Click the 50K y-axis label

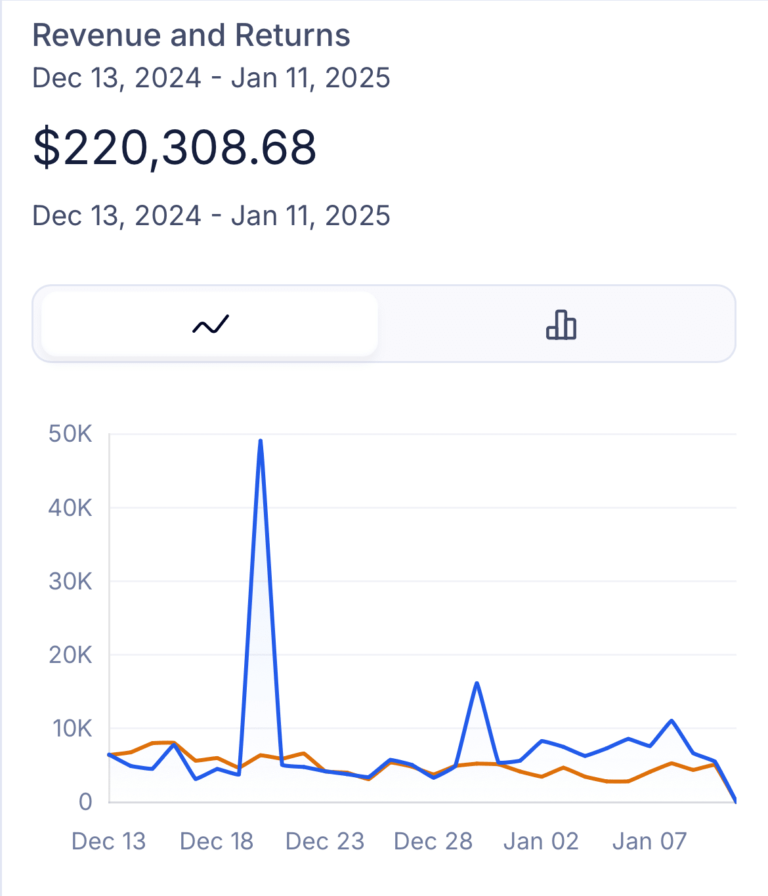coord(70,434)
